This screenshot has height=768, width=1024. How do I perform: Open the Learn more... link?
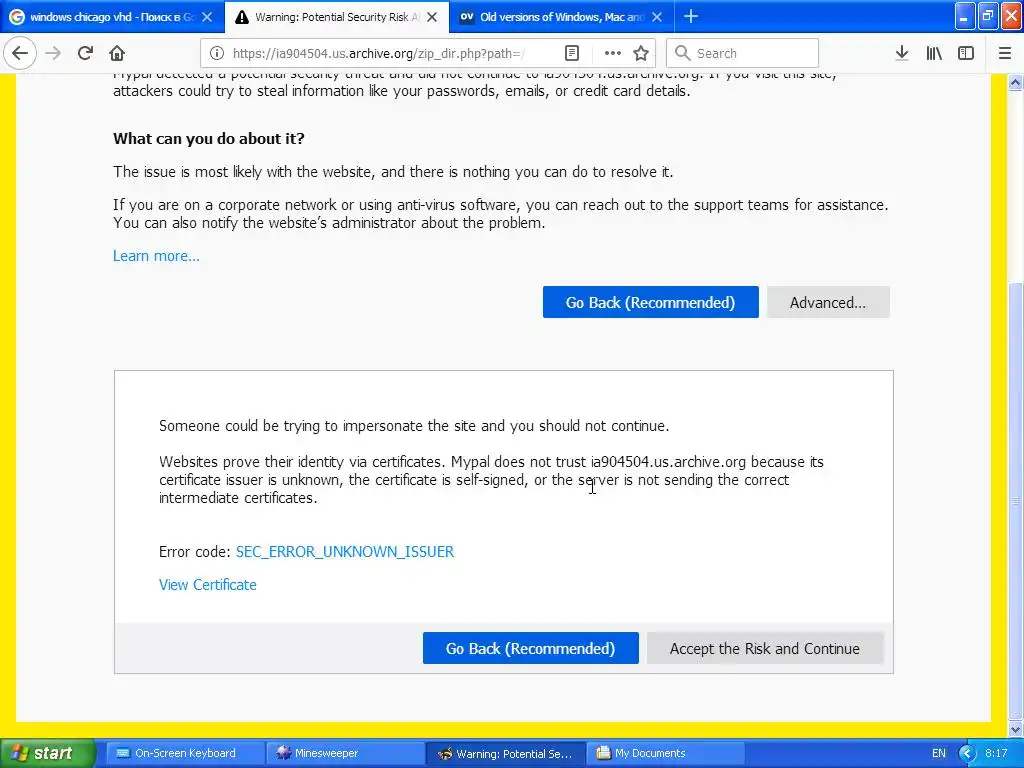coord(156,256)
